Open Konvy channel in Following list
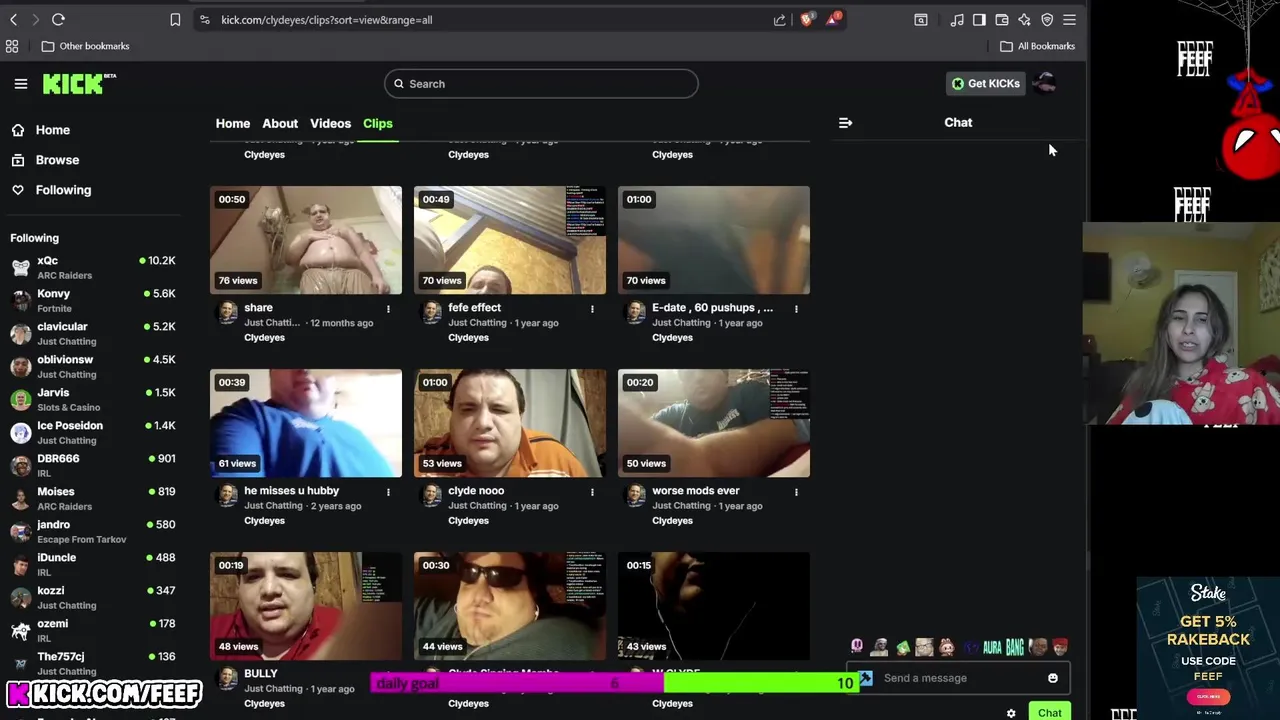1280x720 pixels. pyautogui.click(x=93, y=300)
